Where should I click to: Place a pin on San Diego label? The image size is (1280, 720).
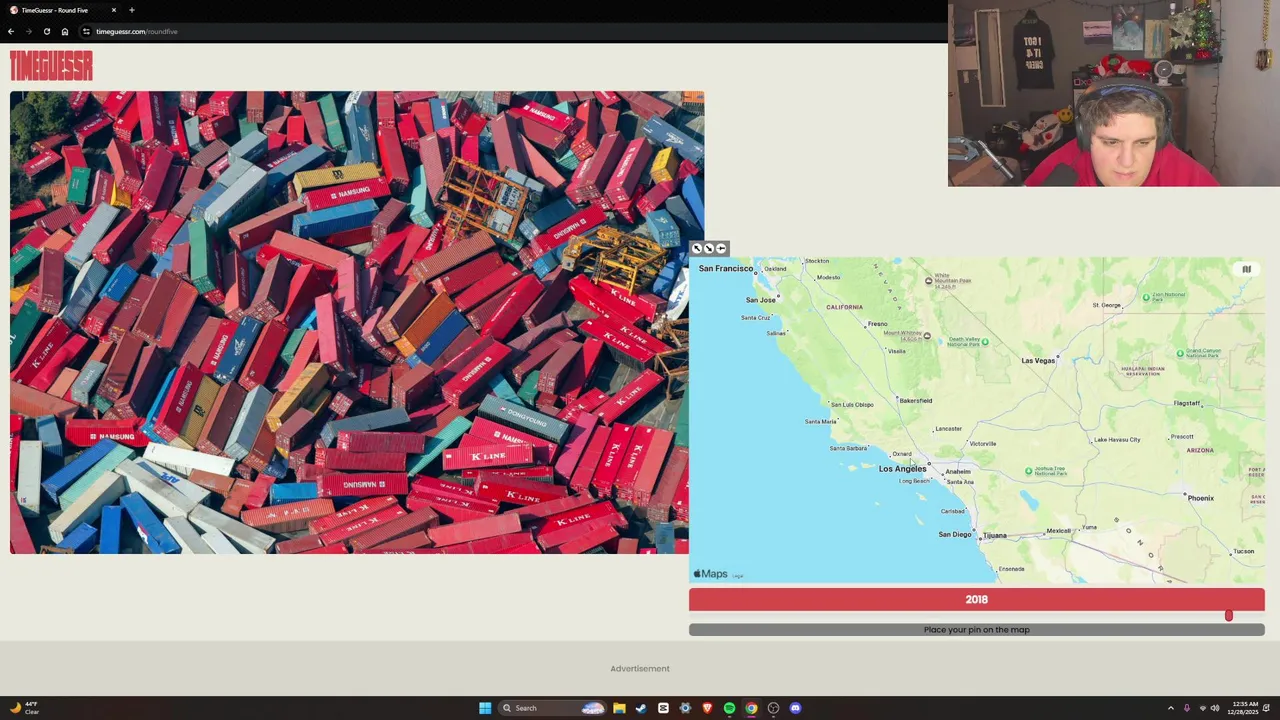pos(955,535)
